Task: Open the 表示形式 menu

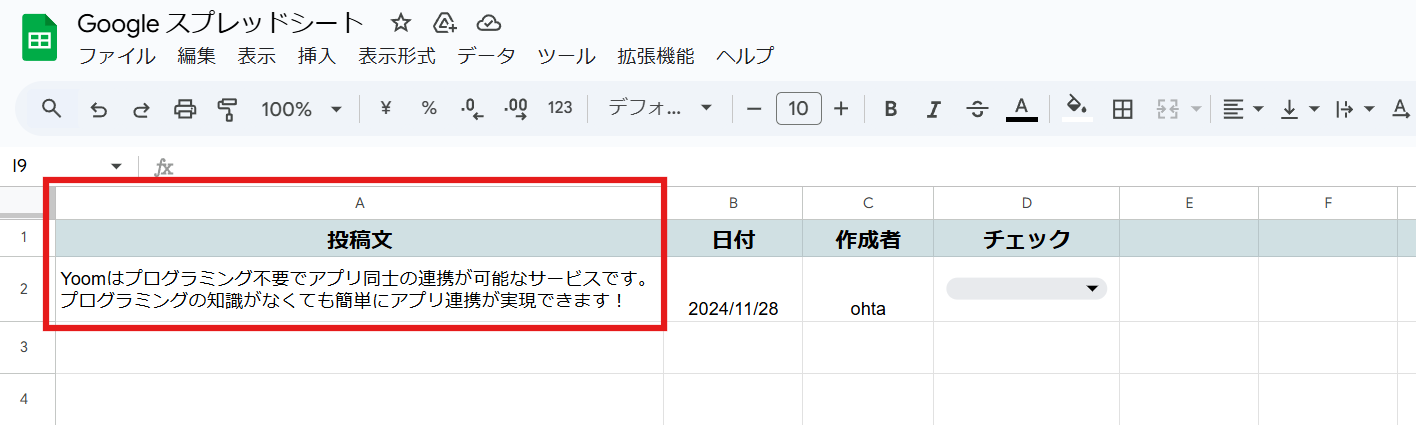Action: (397, 56)
